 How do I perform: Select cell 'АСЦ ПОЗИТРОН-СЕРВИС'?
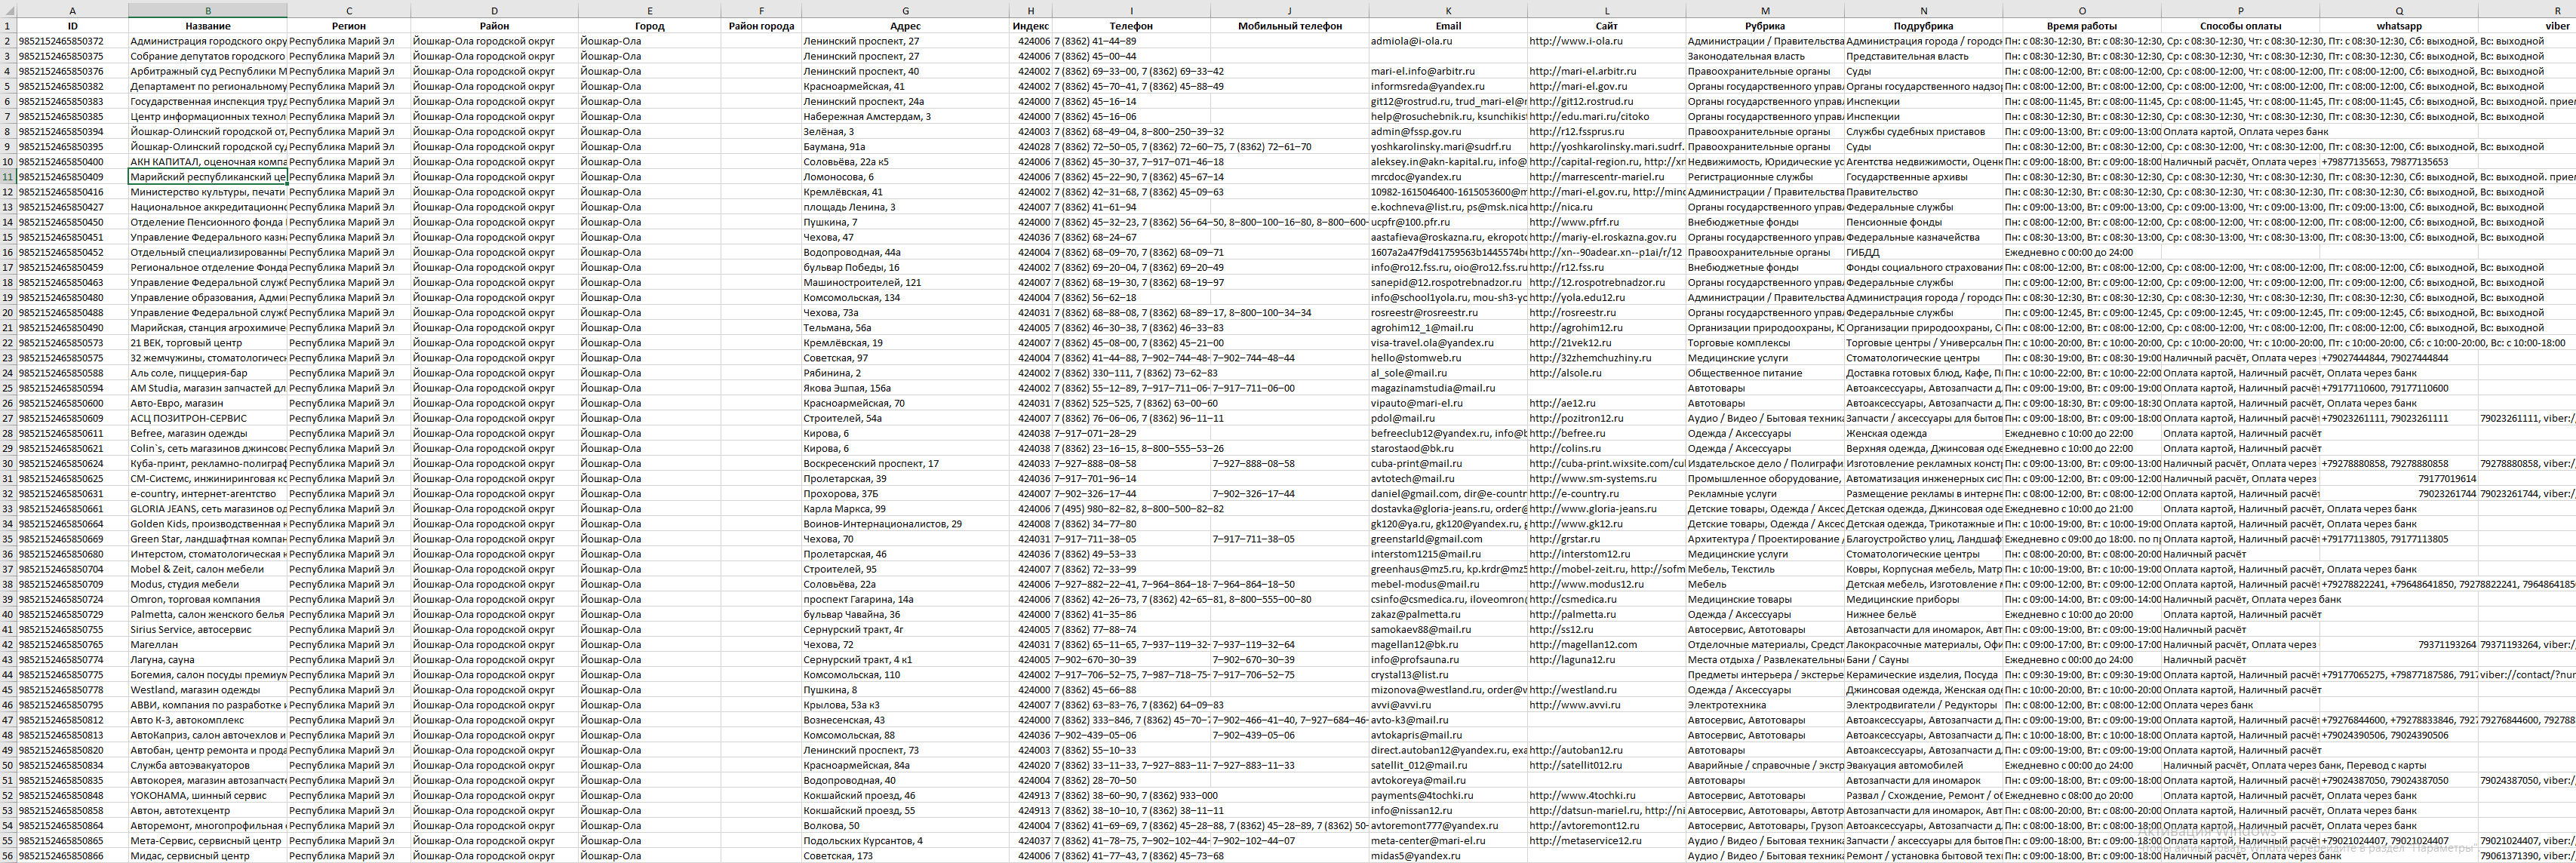pos(208,418)
